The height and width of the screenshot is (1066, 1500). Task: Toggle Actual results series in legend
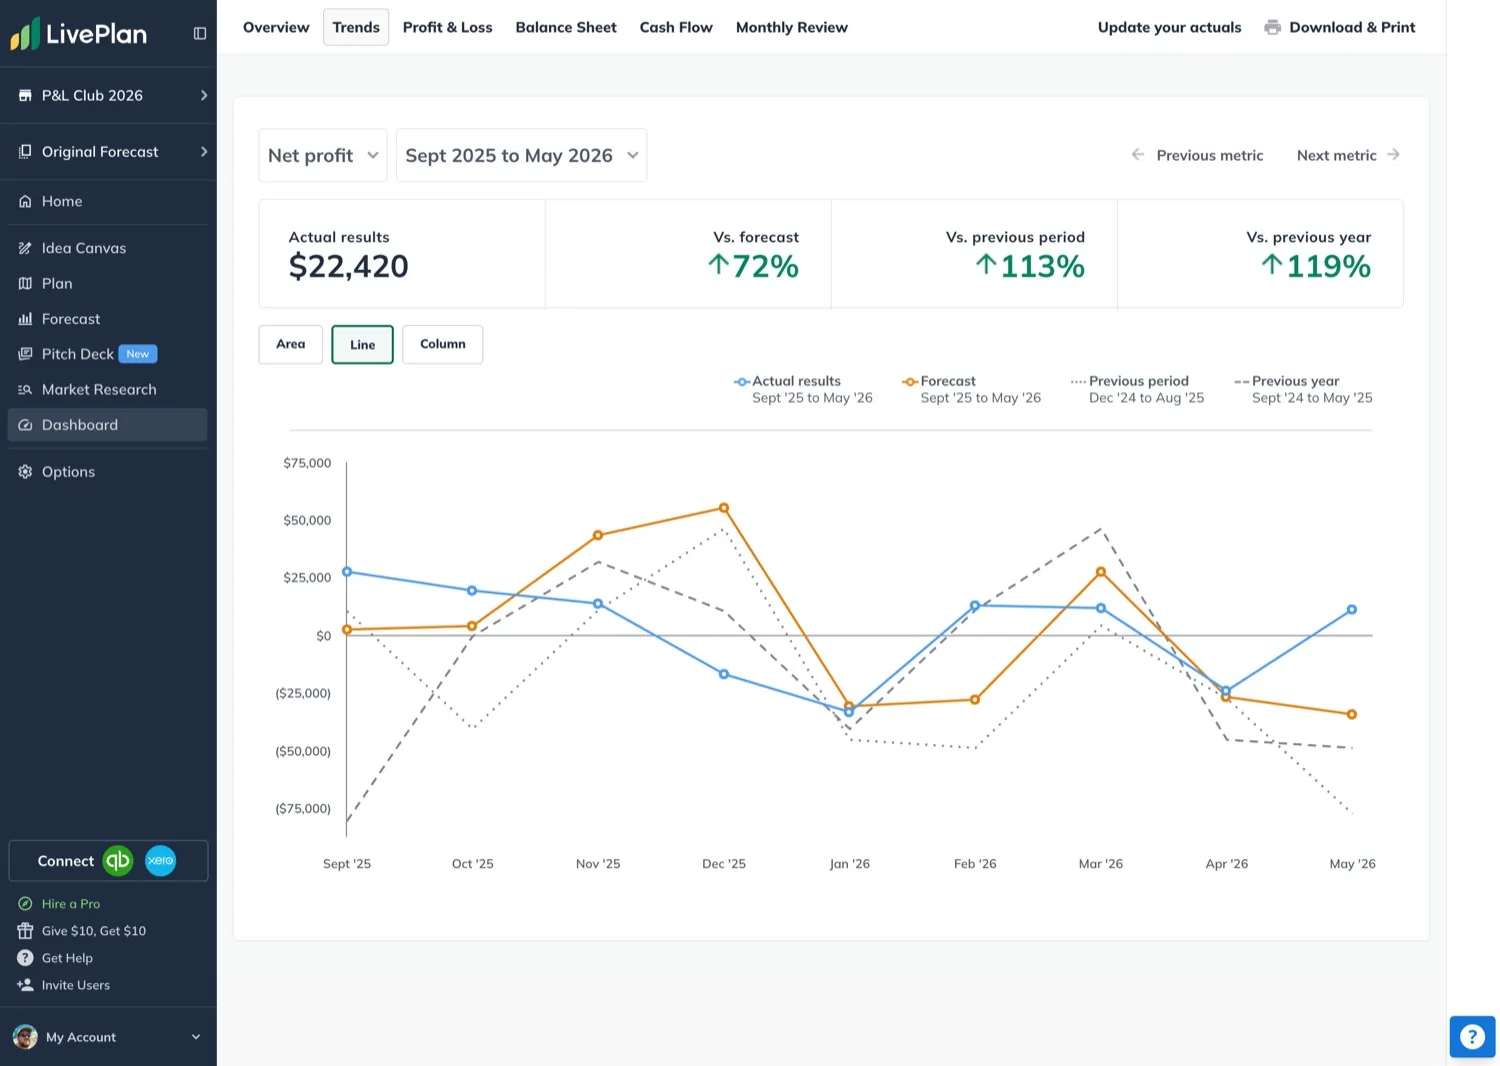click(803, 389)
